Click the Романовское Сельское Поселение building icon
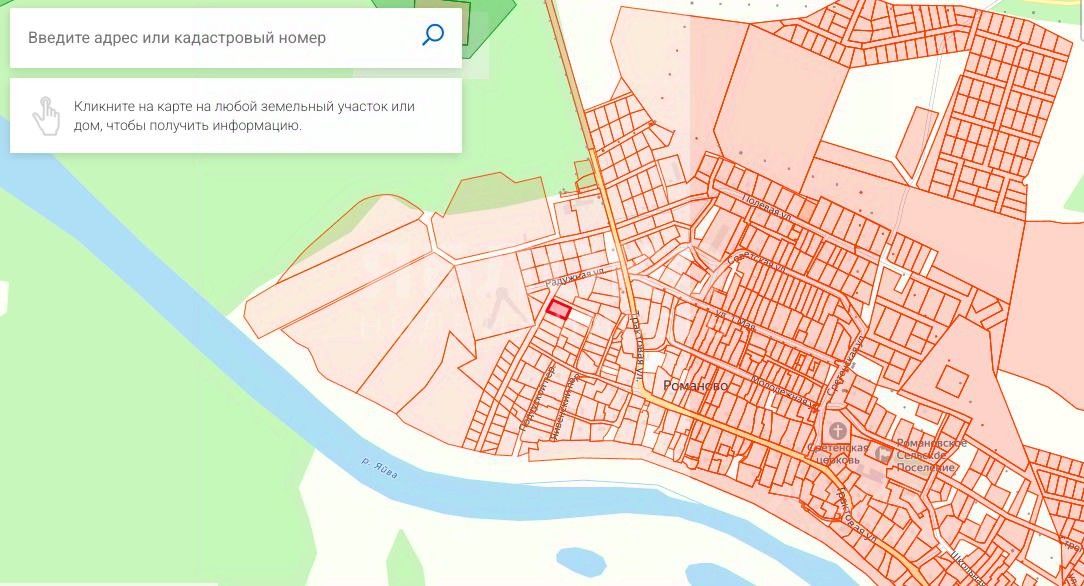Viewport: 1084px width, 586px height. pyautogui.click(x=883, y=454)
